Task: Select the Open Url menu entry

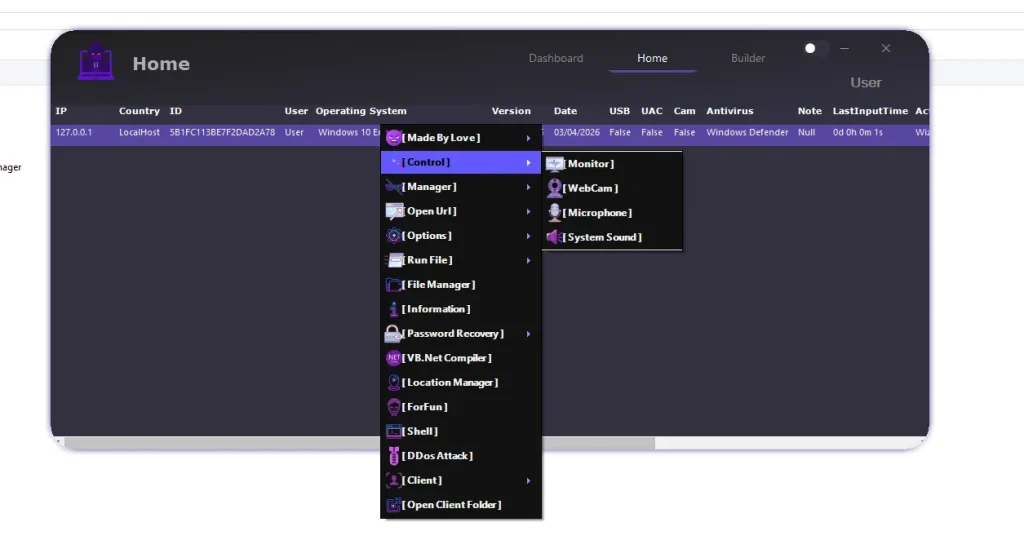Action: click(431, 211)
